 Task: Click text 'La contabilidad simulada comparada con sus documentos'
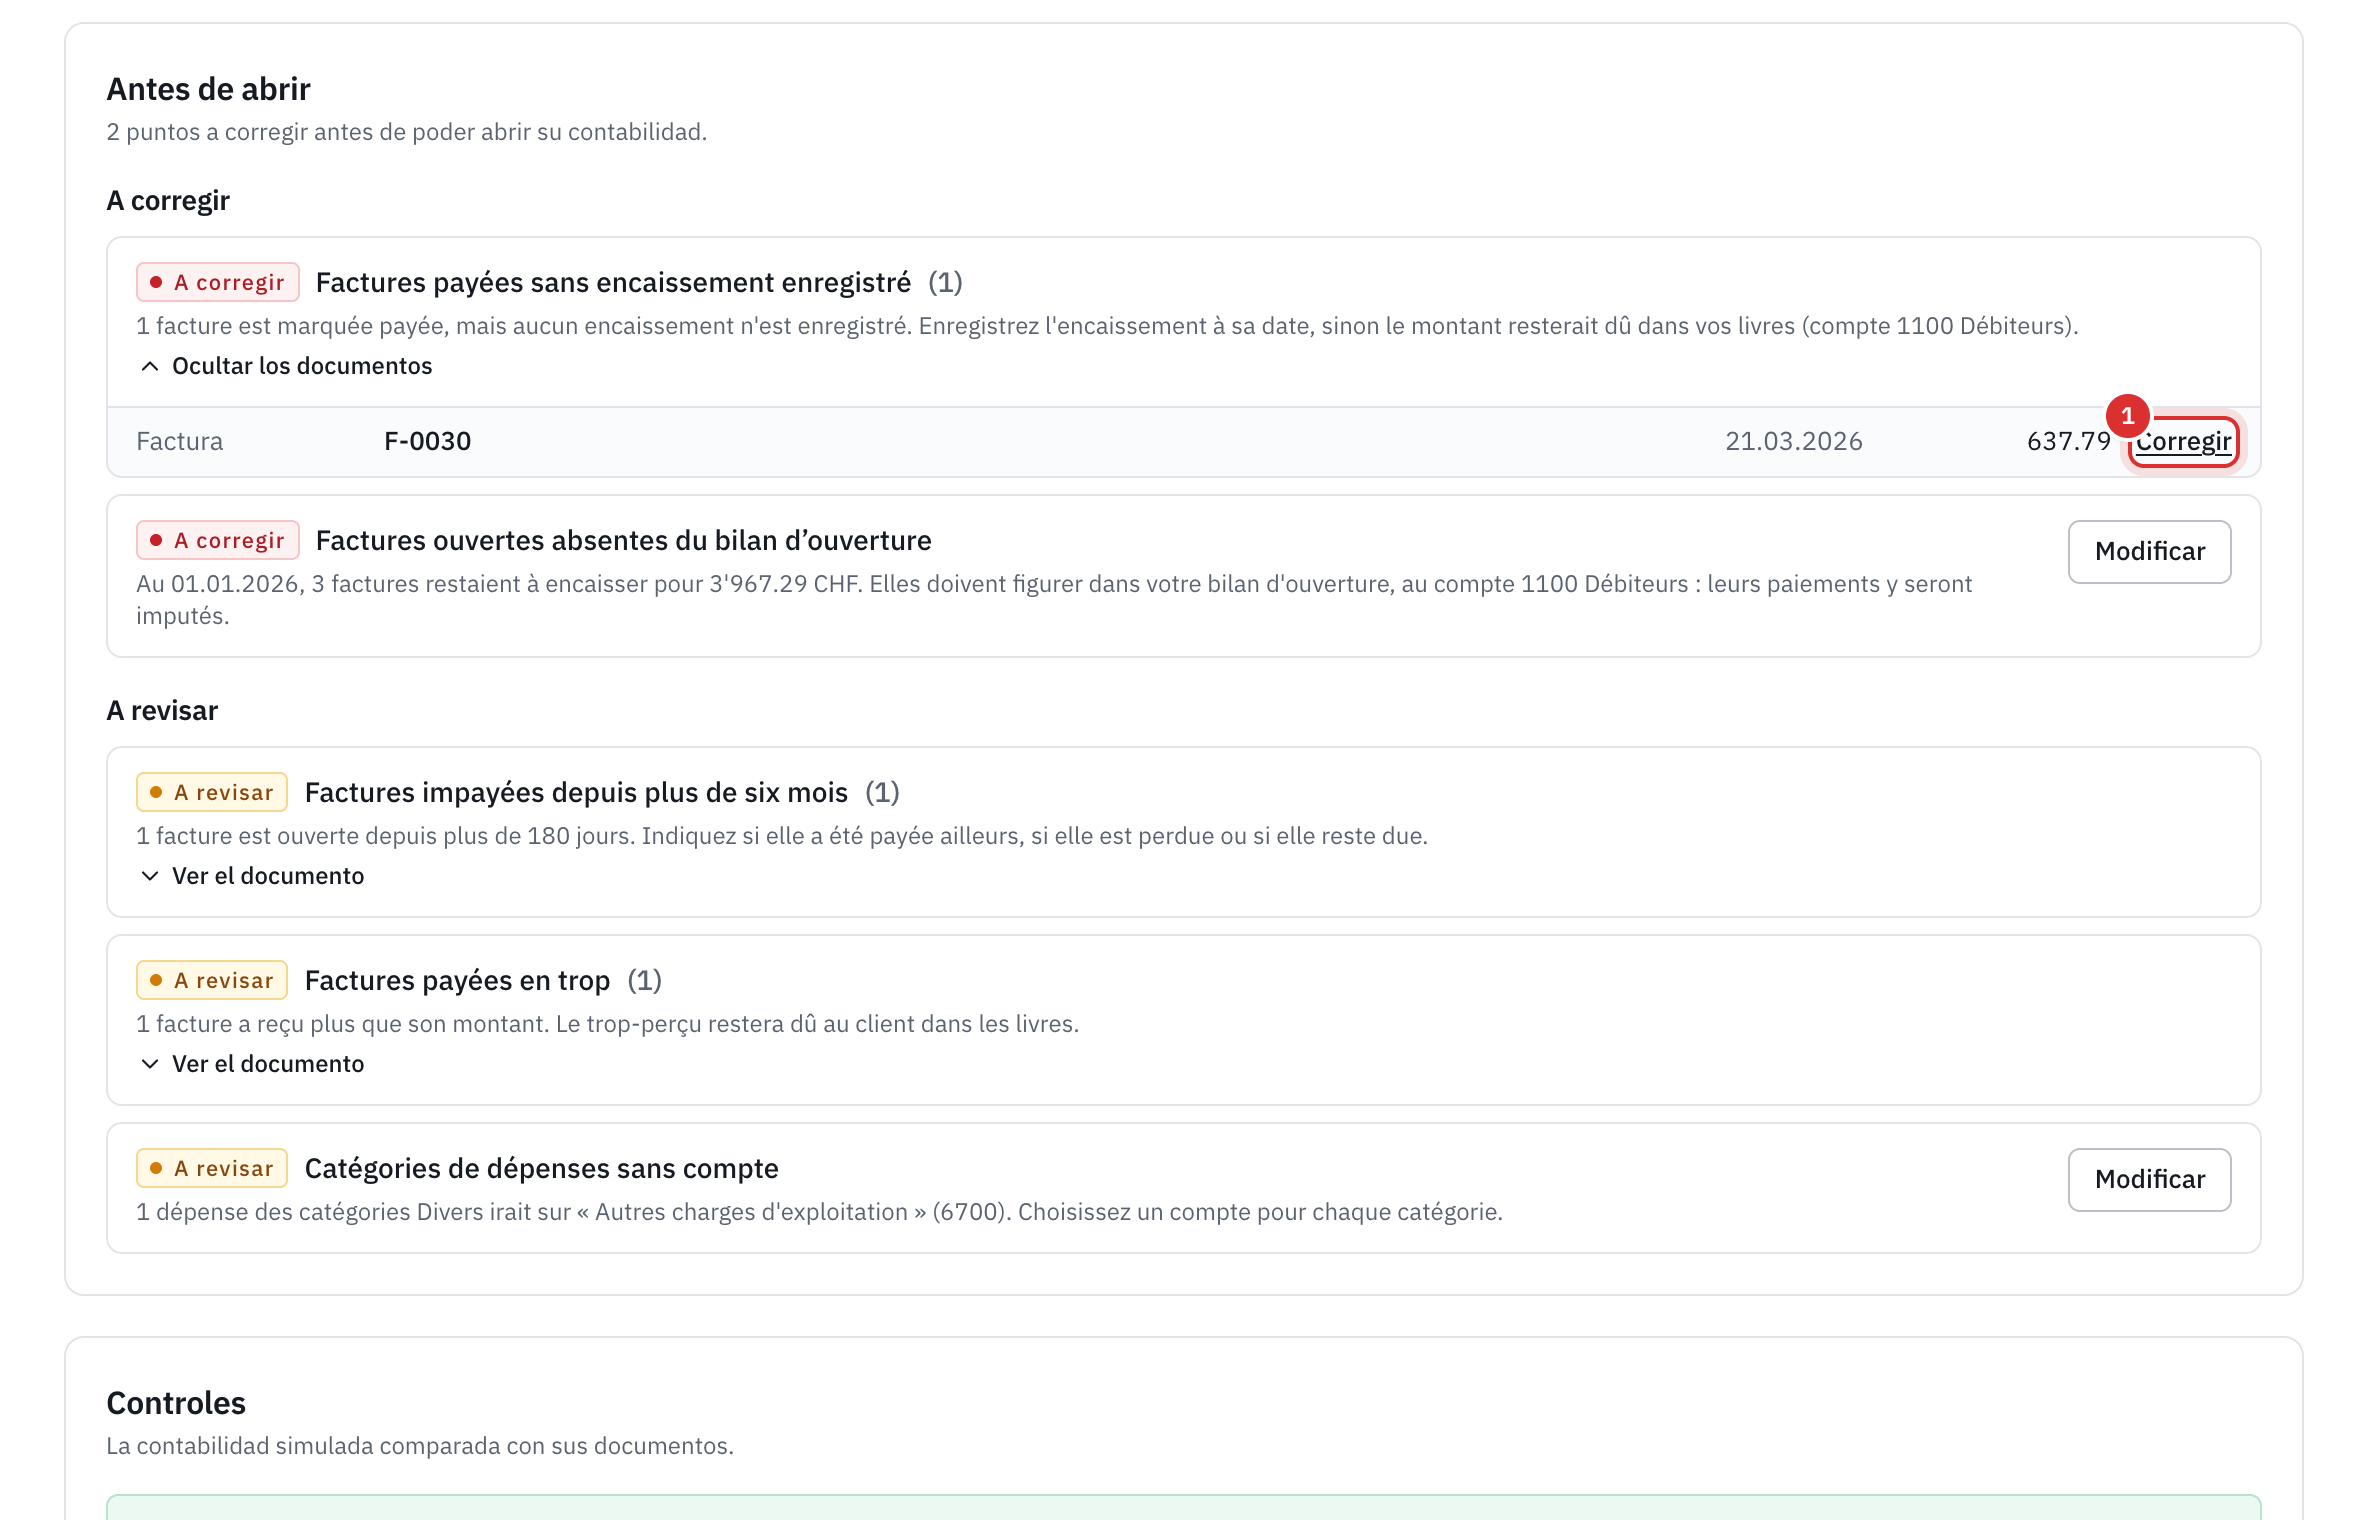point(420,1446)
